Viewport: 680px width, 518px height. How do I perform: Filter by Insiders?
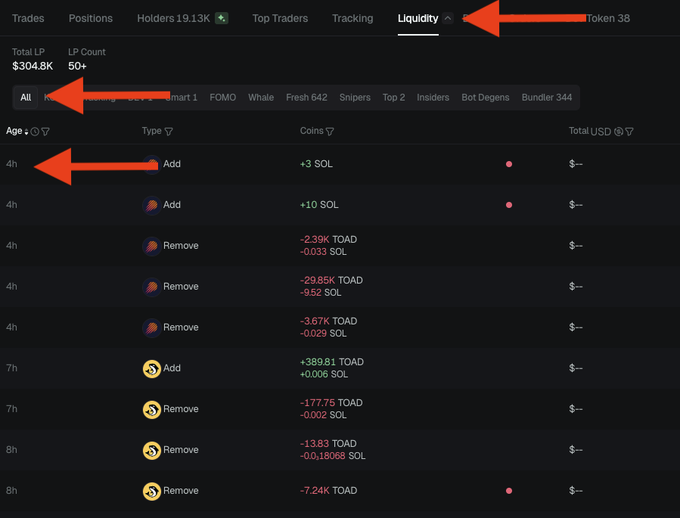(x=433, y=97)
